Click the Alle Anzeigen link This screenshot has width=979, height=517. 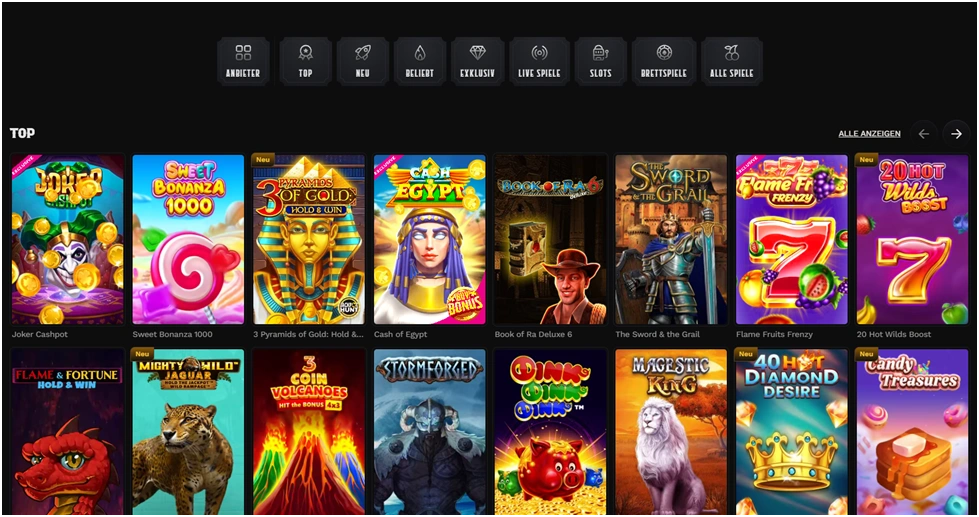tap(869, 134)
